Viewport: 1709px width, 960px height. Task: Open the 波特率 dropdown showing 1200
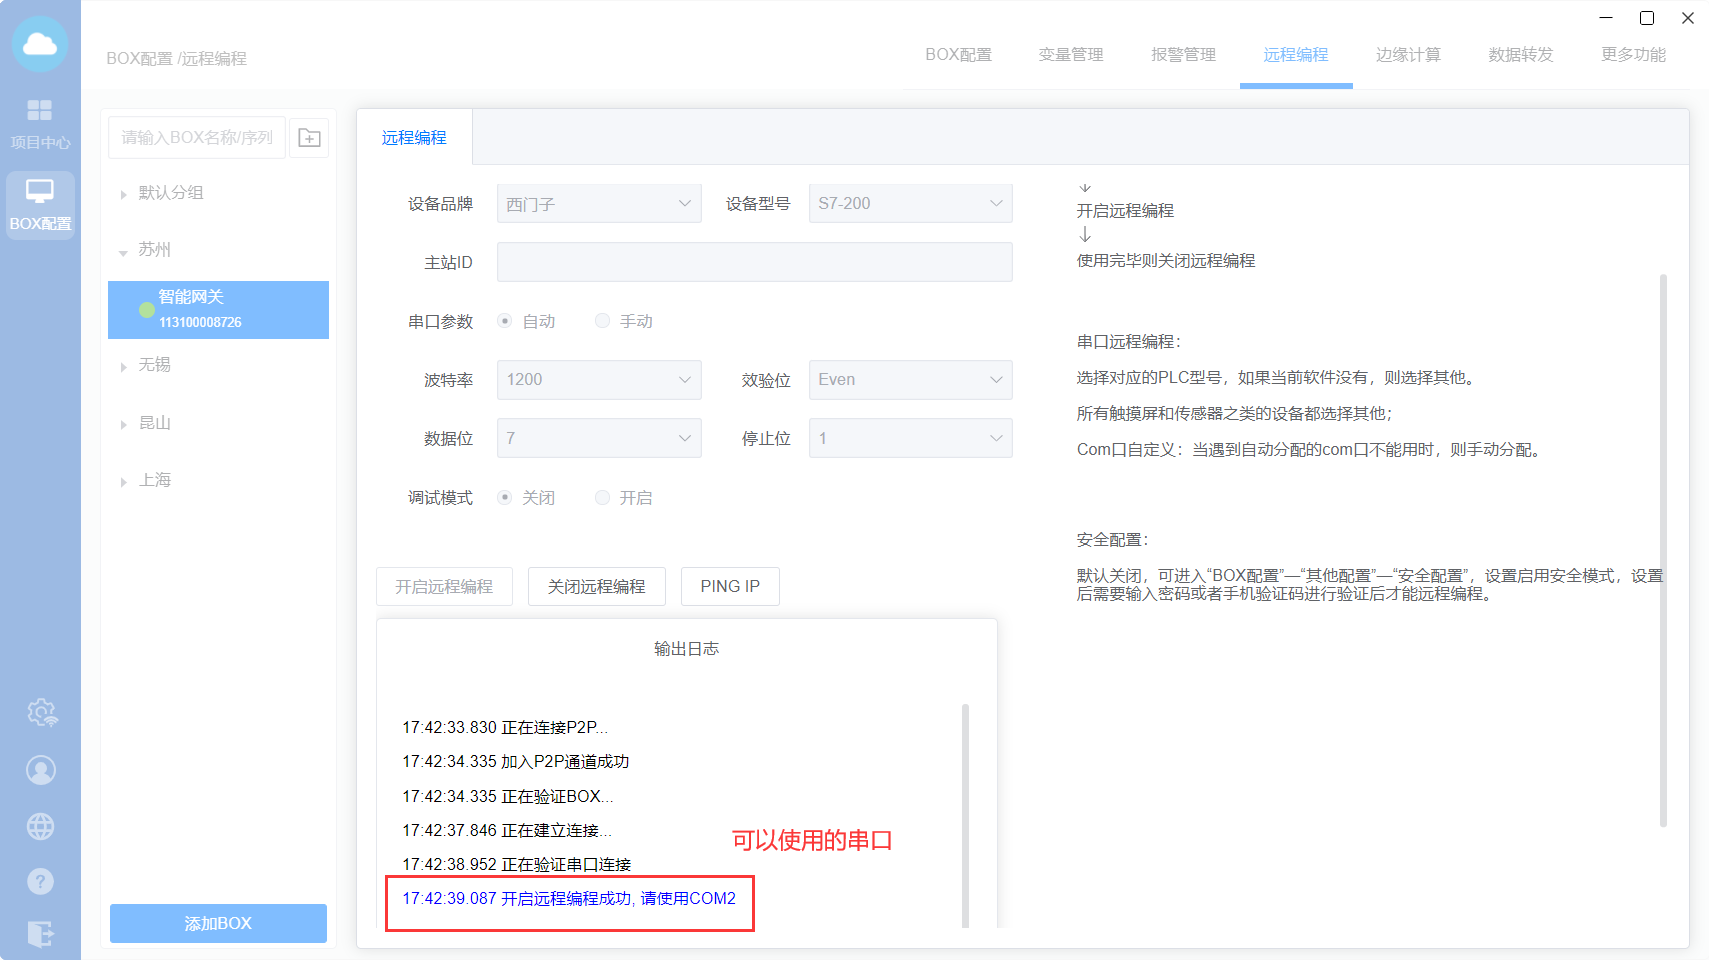[598, 380]
